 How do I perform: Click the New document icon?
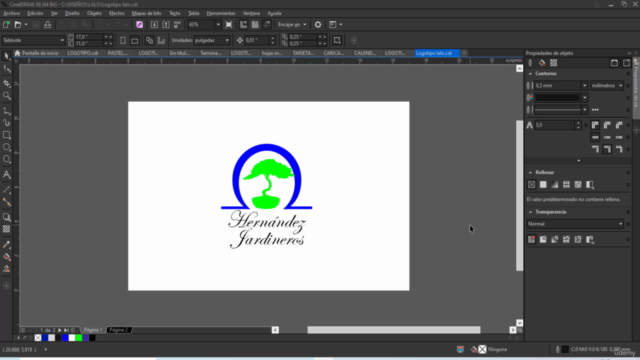[6, 24]
